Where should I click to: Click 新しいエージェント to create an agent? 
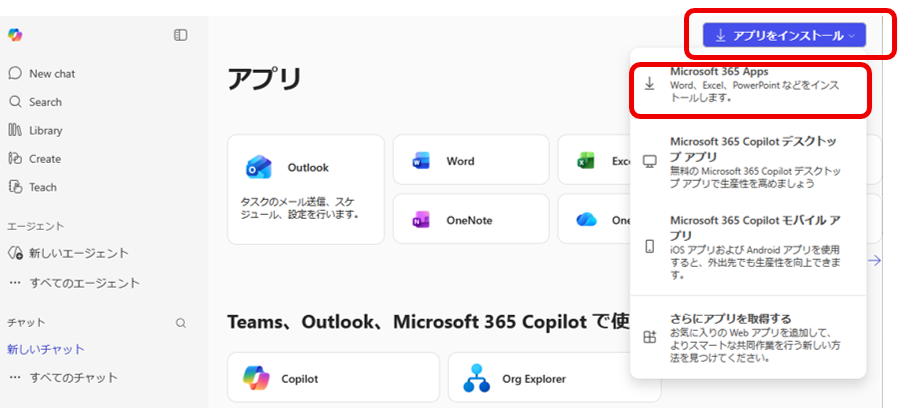pyautogui.click(x=78, y=253)
